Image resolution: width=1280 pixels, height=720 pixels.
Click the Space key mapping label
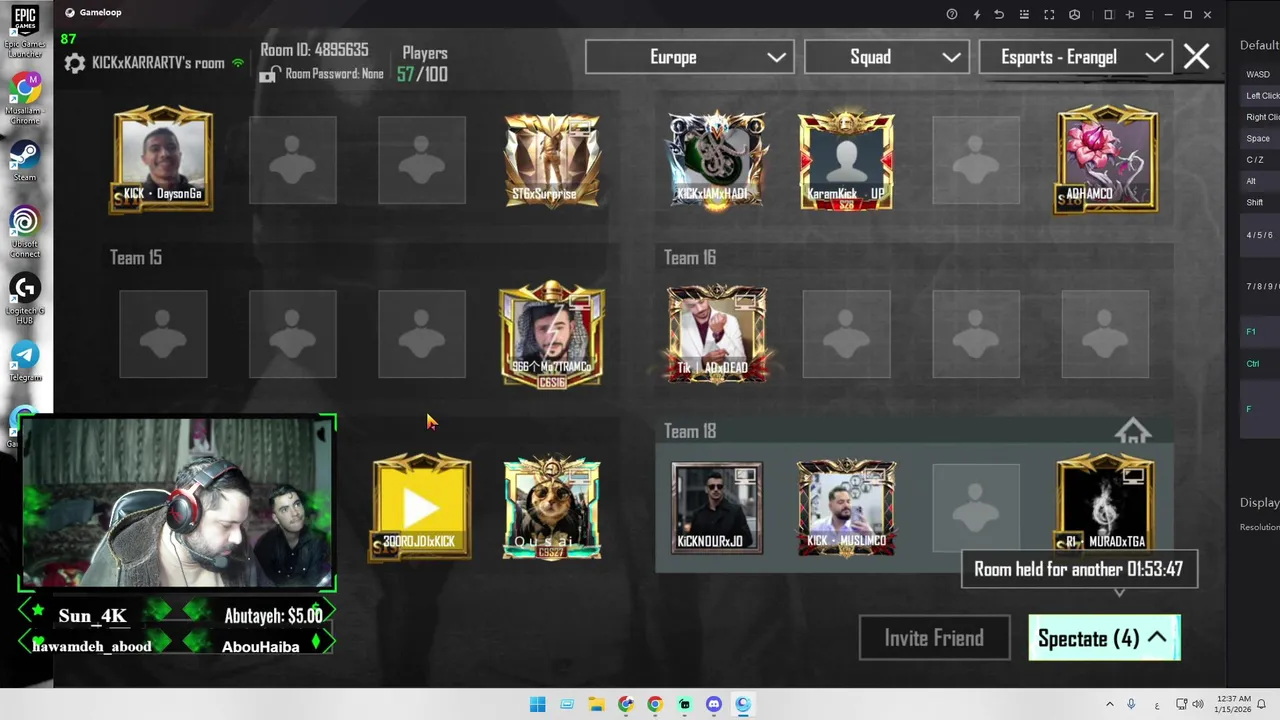pos(1258,138)
